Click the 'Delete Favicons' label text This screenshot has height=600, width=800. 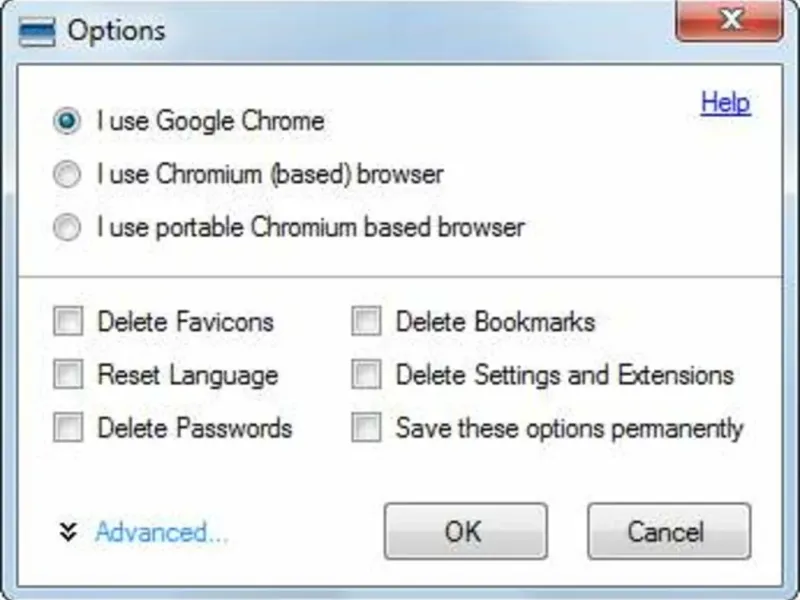pos(185,322)
